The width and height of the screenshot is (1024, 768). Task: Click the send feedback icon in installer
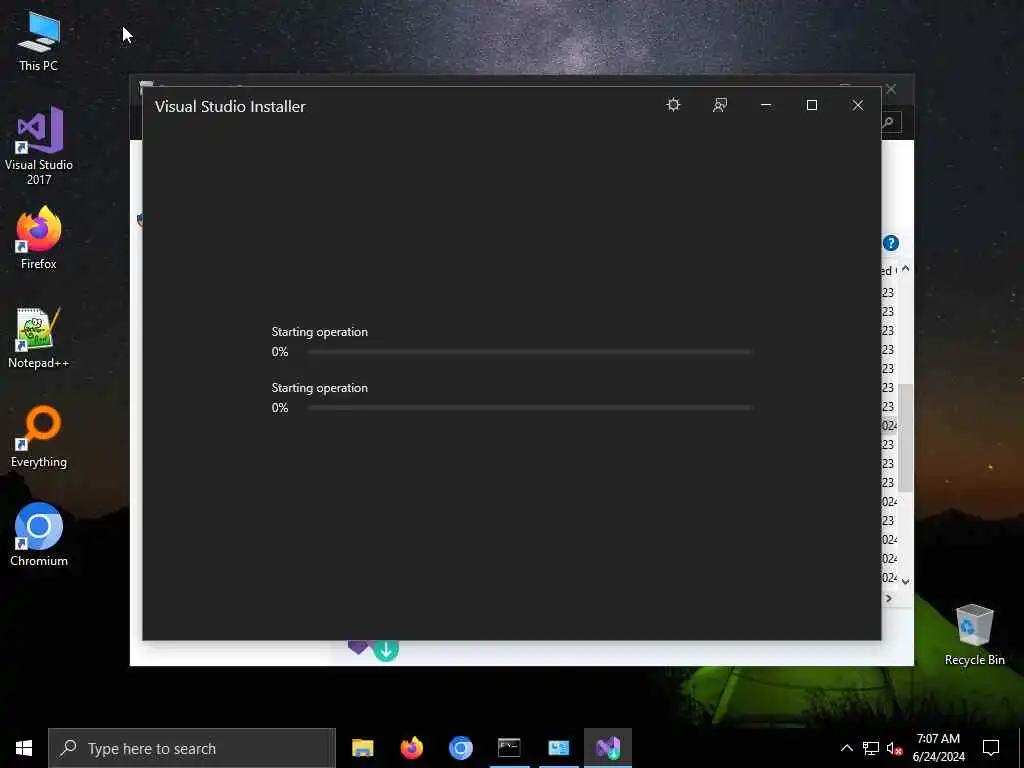tap(720, 105)
